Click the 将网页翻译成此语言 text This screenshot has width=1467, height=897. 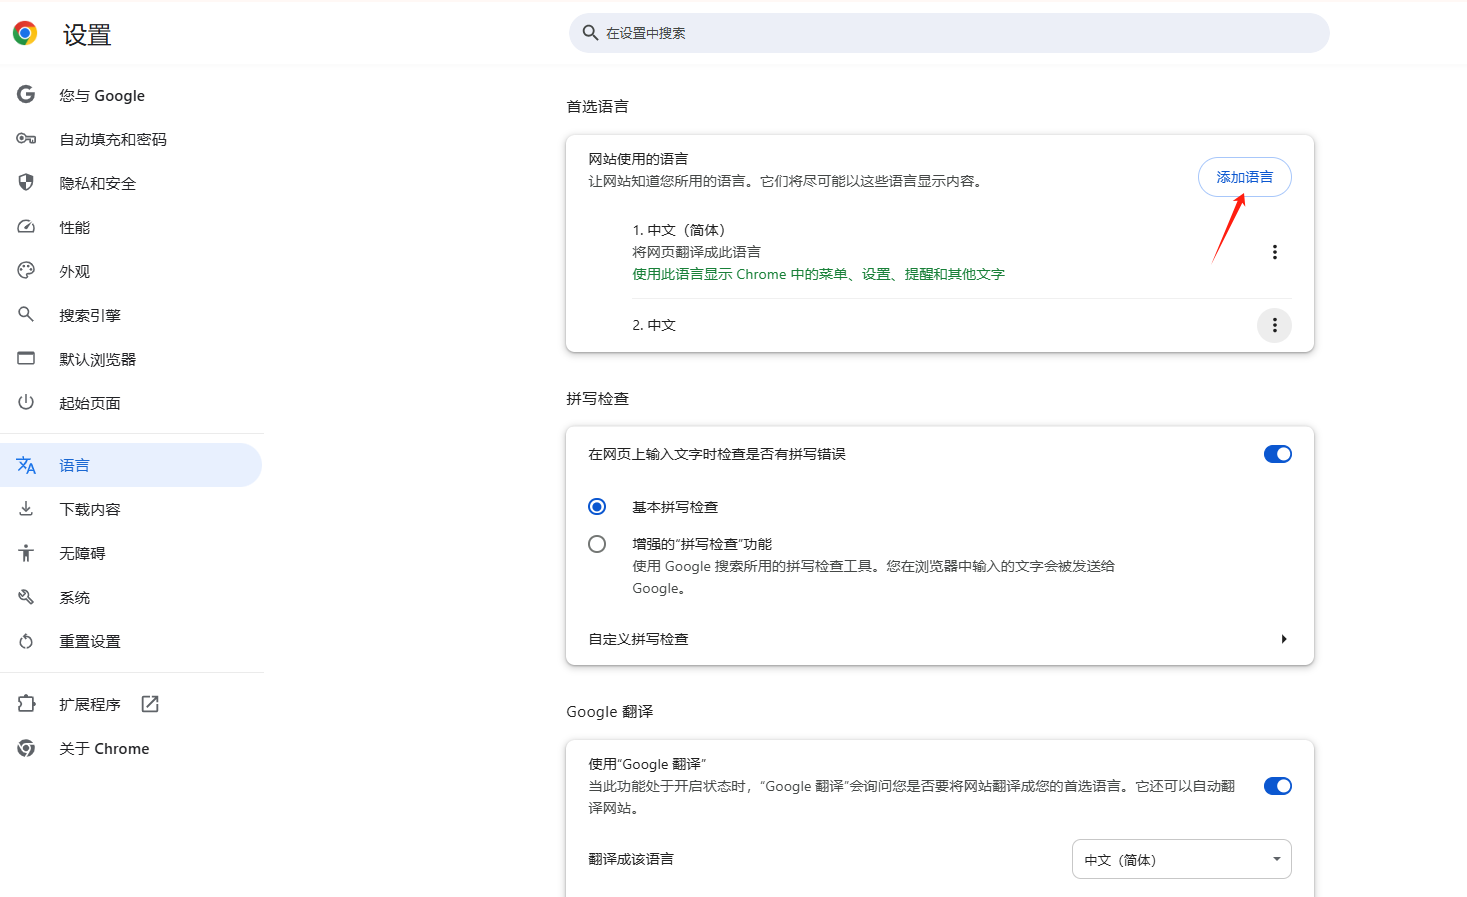[x=696, y=252]
